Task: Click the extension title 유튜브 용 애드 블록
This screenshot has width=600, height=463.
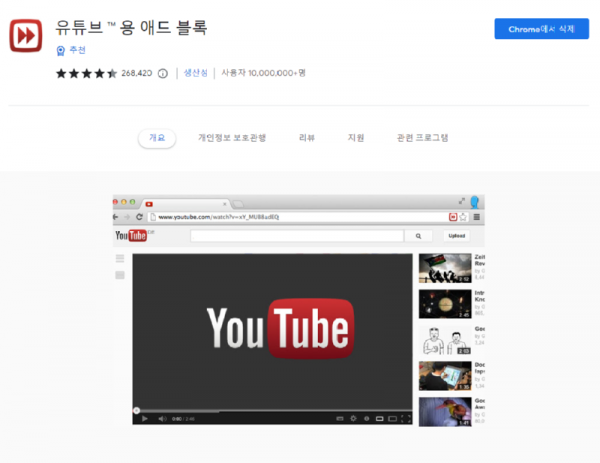Action: pyautogui.click(x=131, y=28)
